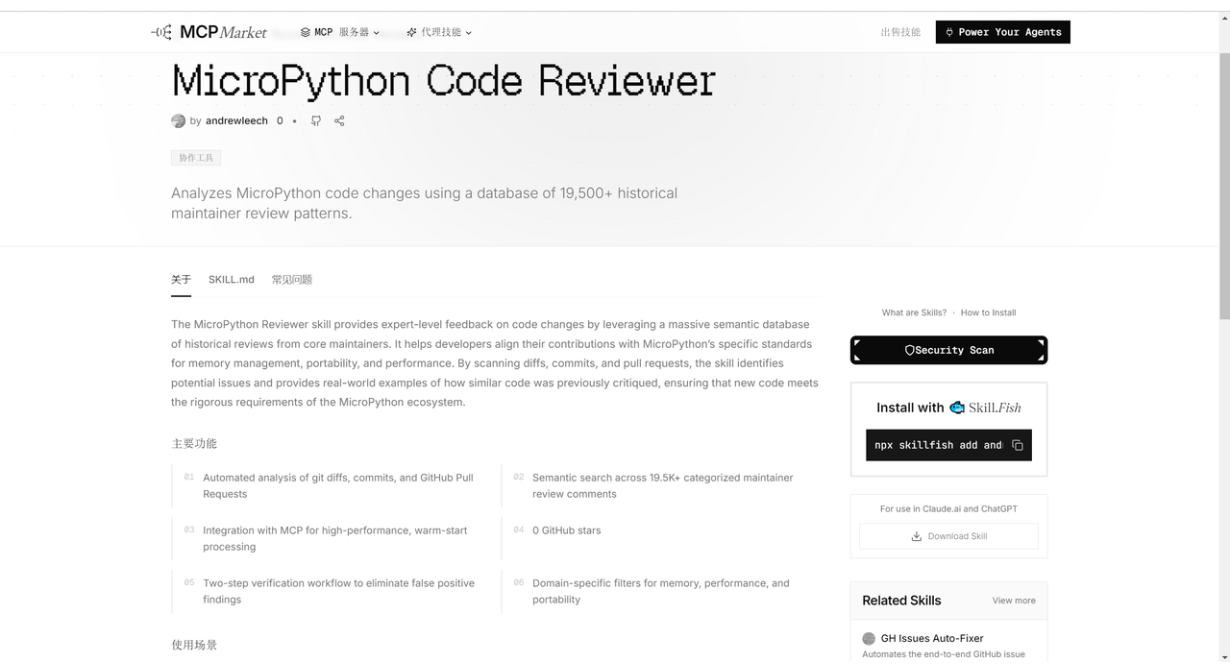Image resolution: width=1230 pixels, height=672 pixels.
Task: Expand the MCP 服务器 dropdown menu
Action: click(x=340, y=32)
